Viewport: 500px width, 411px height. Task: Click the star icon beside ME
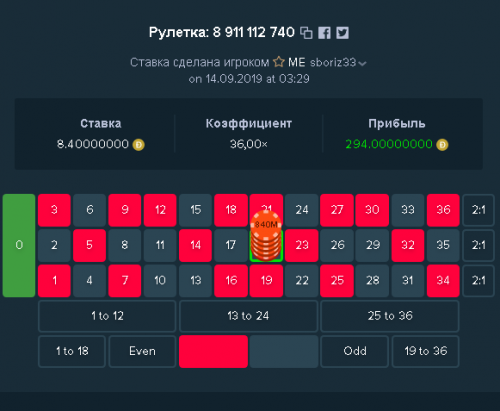(x=279, y=62)
